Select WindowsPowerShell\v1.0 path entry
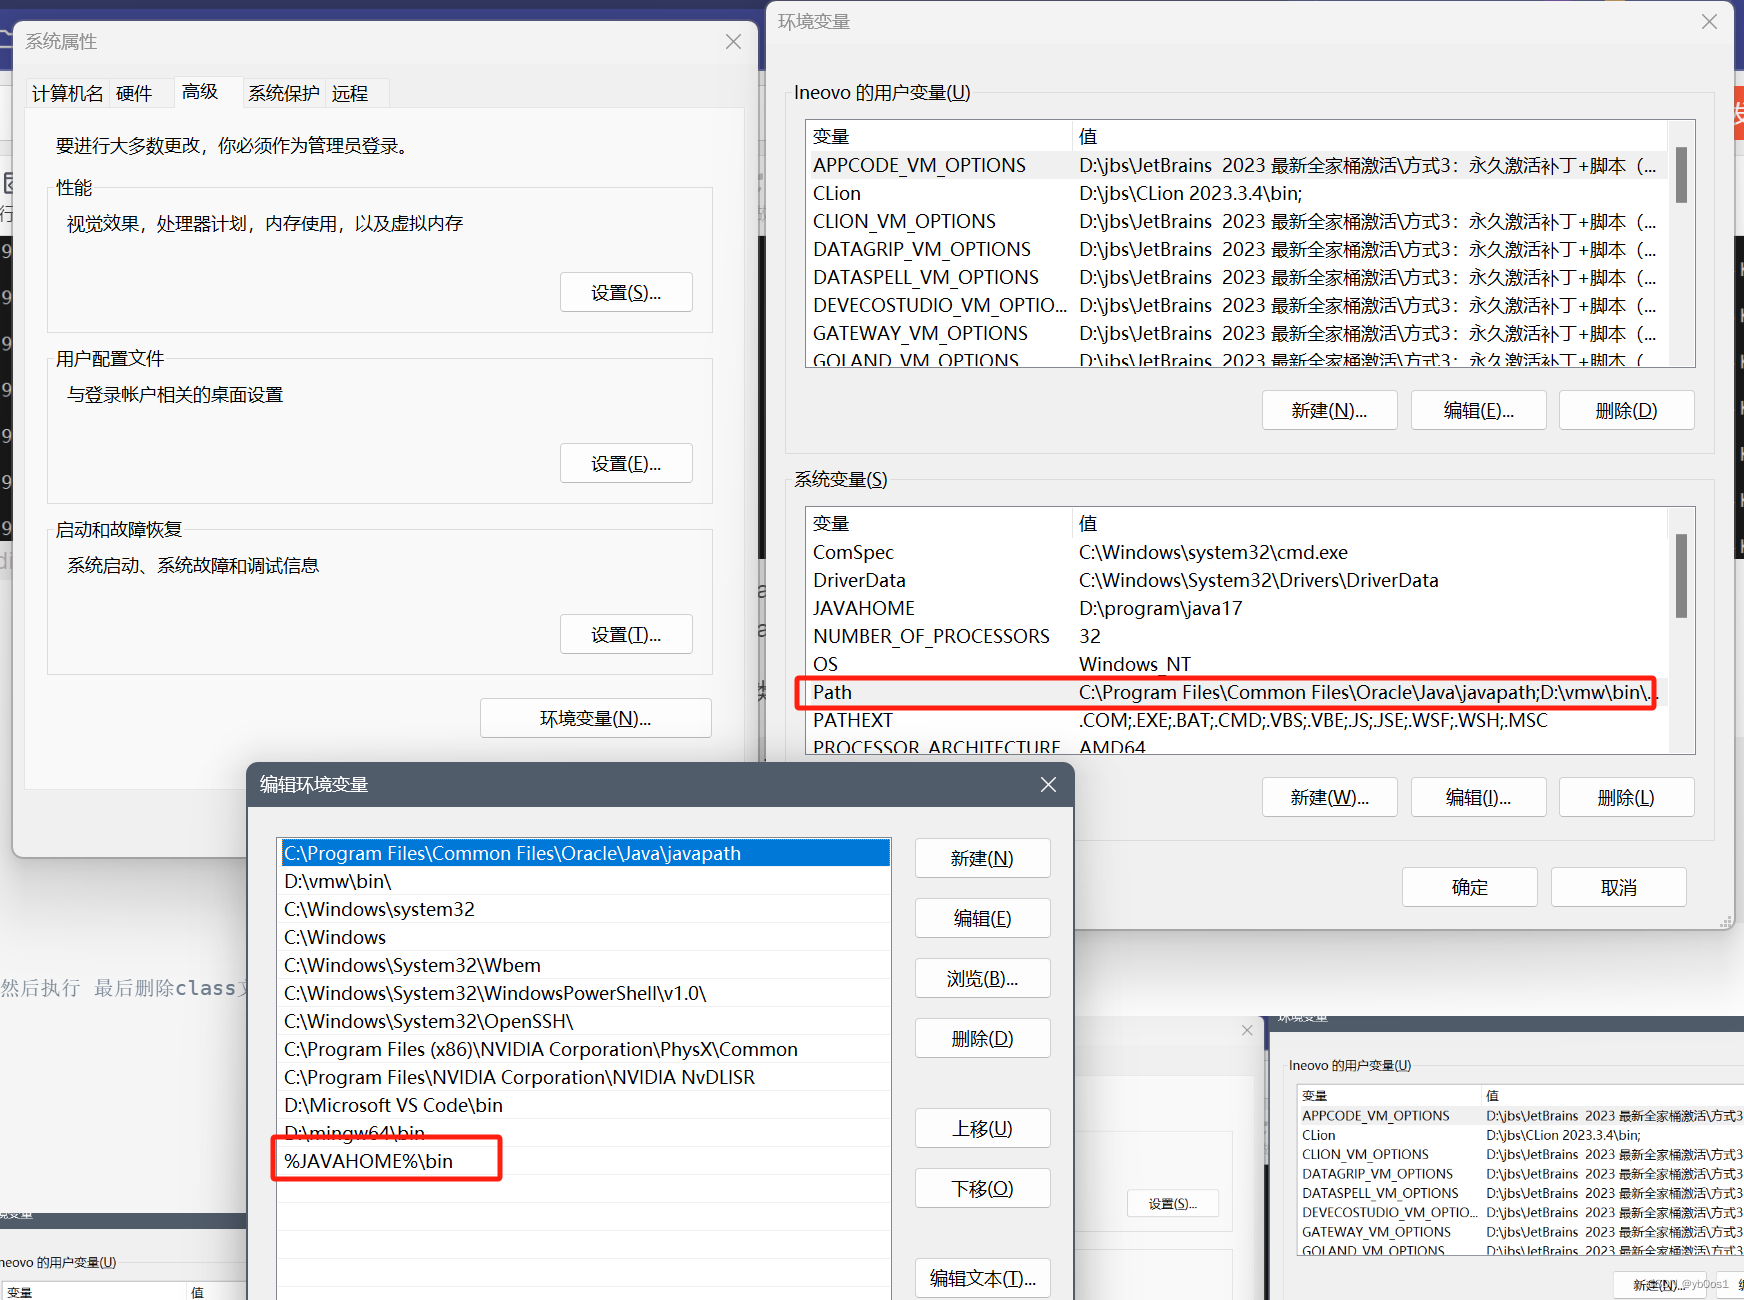 pos(585,993)
